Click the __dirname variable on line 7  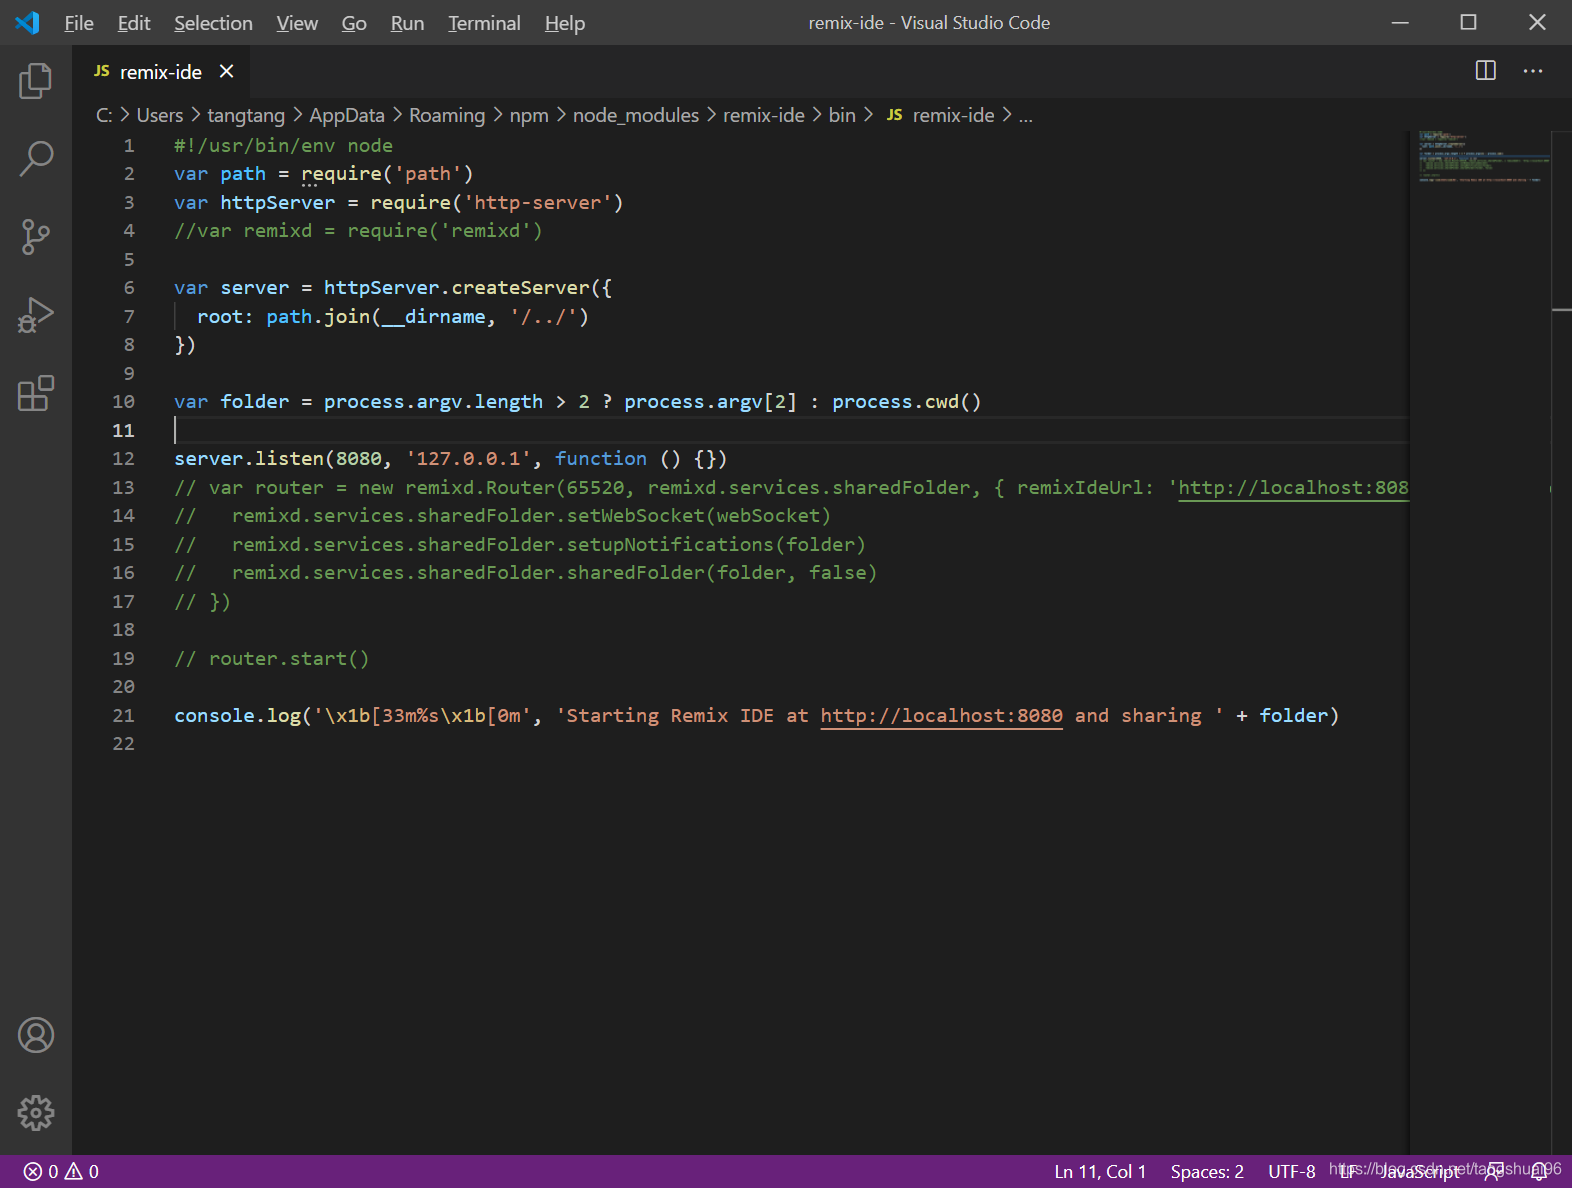[434, 316]
